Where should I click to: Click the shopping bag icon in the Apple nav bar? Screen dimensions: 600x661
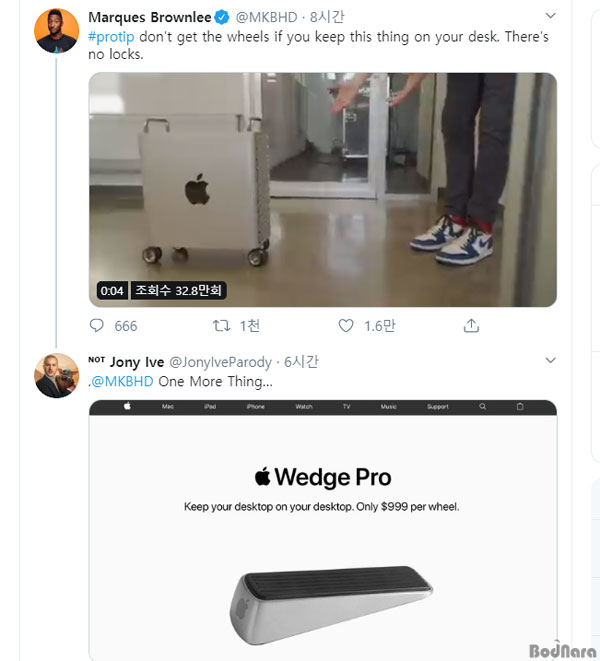tap(519, 407)
